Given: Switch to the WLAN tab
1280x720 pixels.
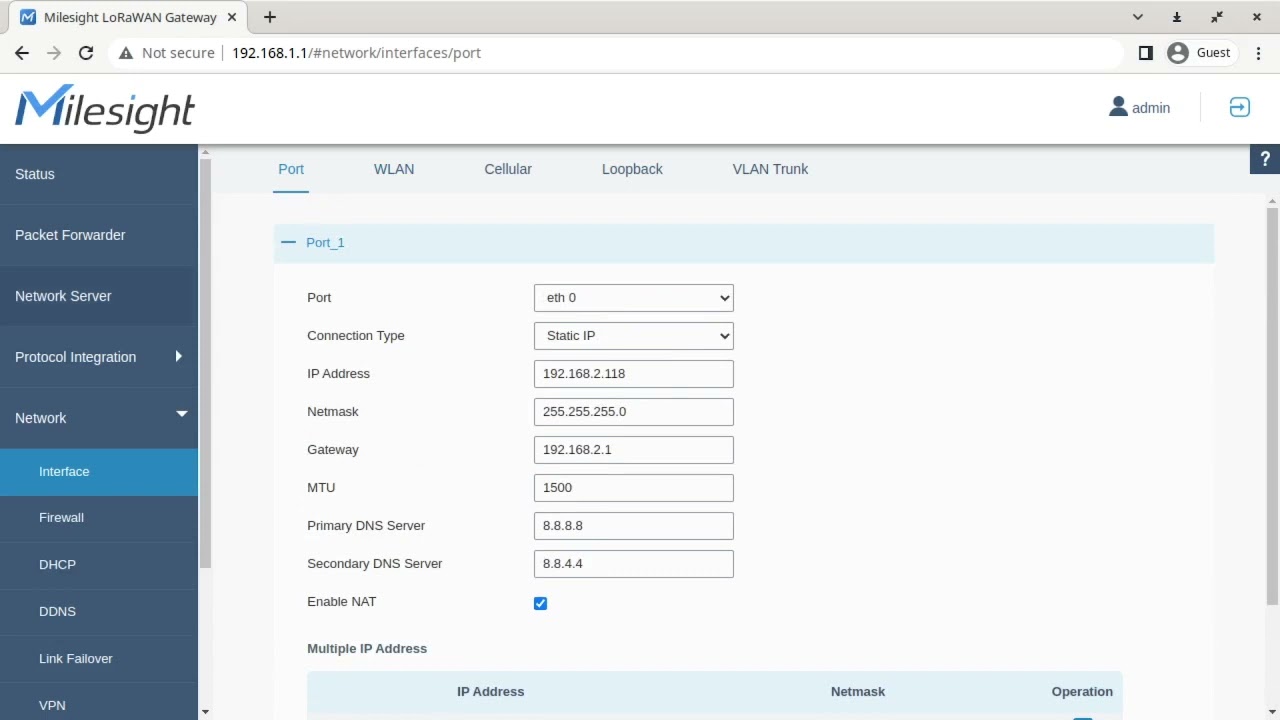Looking at the screenshot, I should tap(394, 169).
